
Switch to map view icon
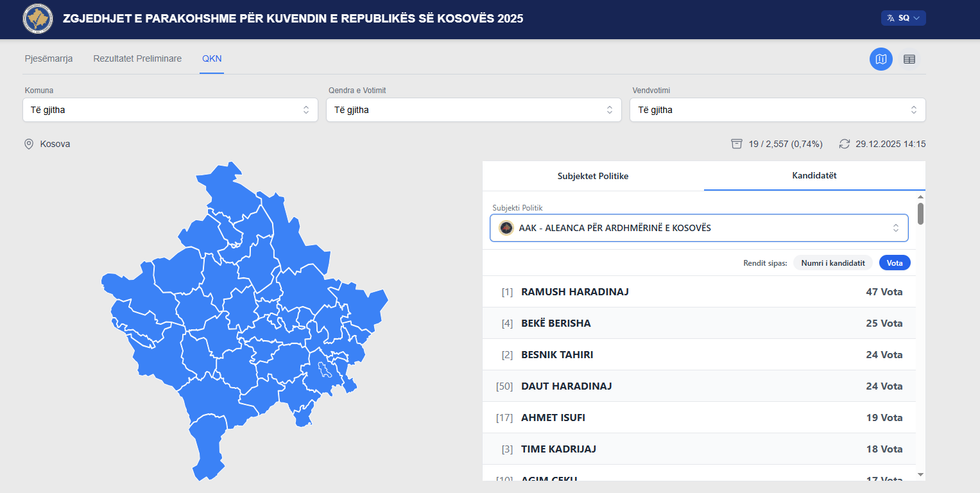[x=881, y=59]
